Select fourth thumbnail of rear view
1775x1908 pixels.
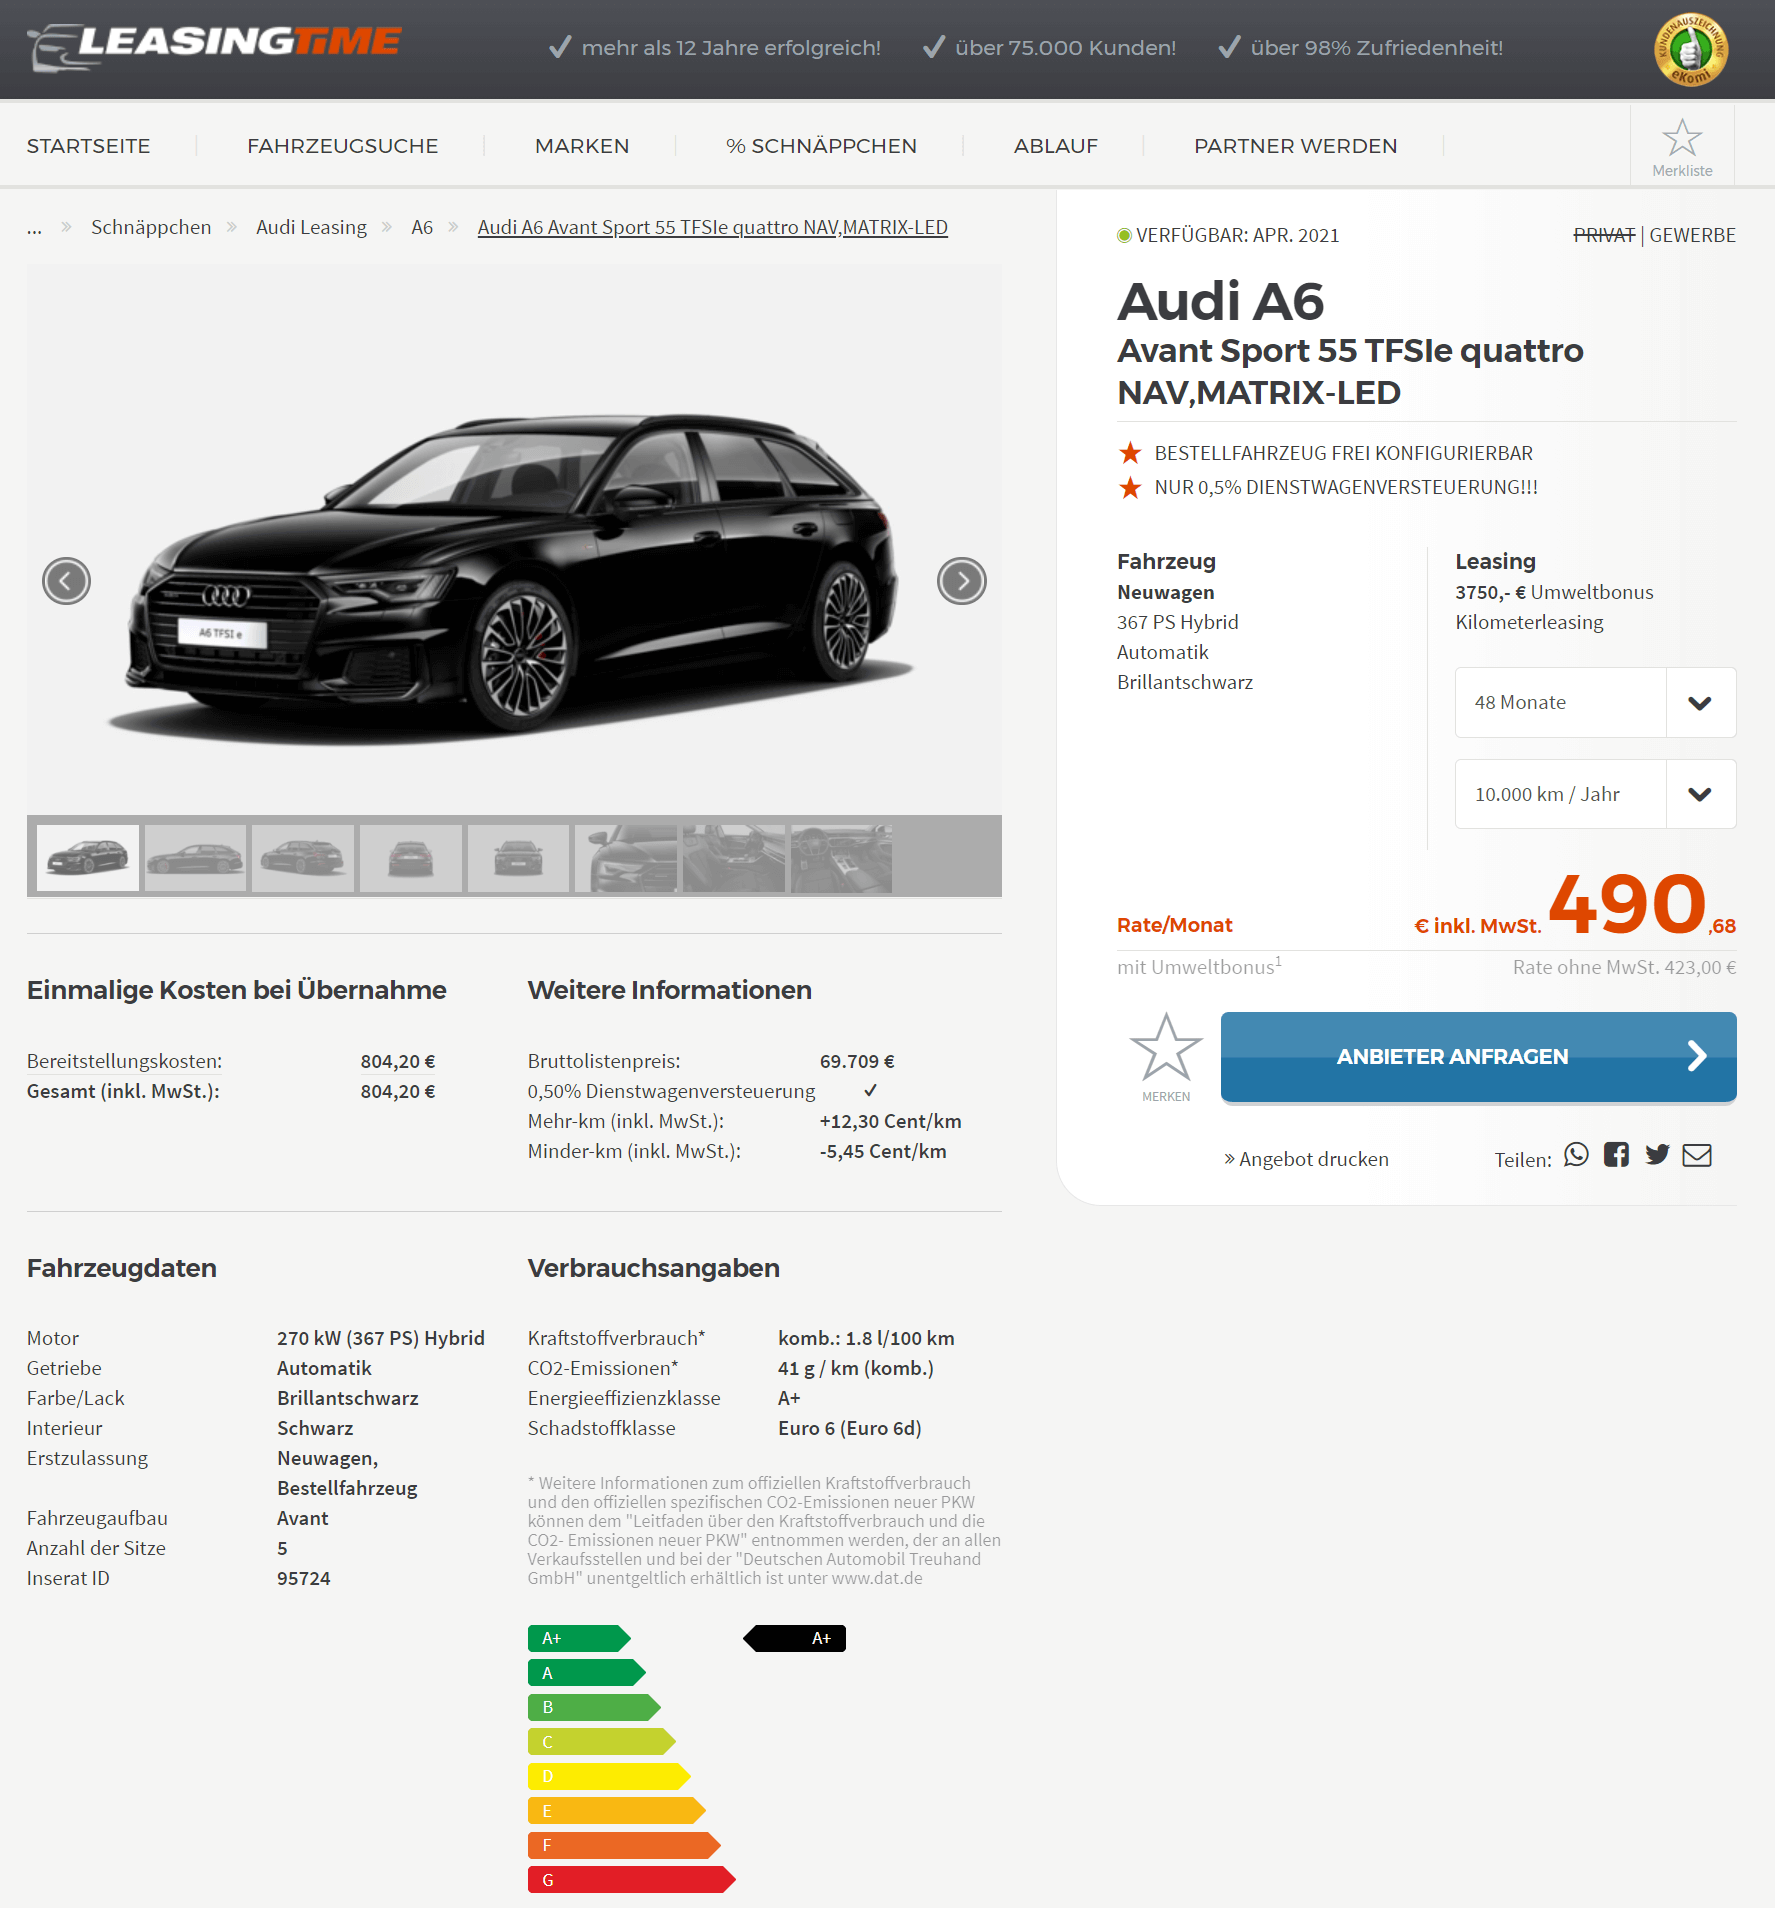pos(411,857)
